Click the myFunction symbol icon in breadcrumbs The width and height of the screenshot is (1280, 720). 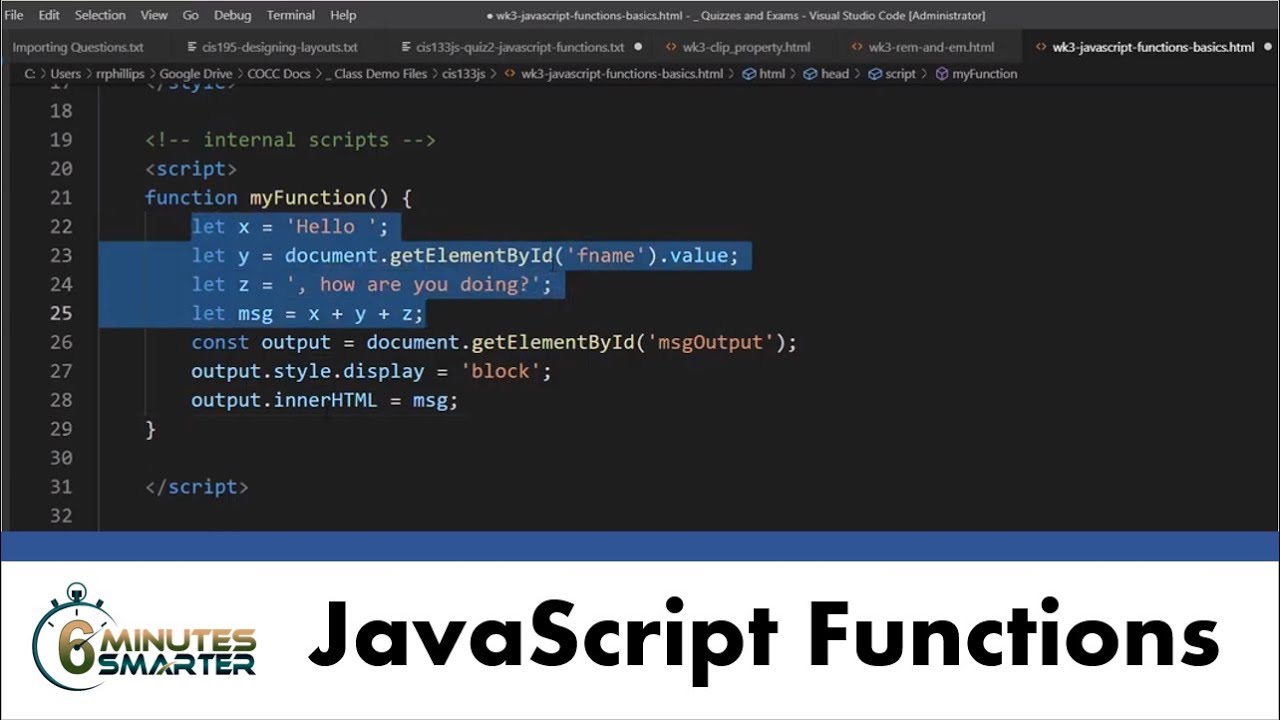tap(942, 74)
